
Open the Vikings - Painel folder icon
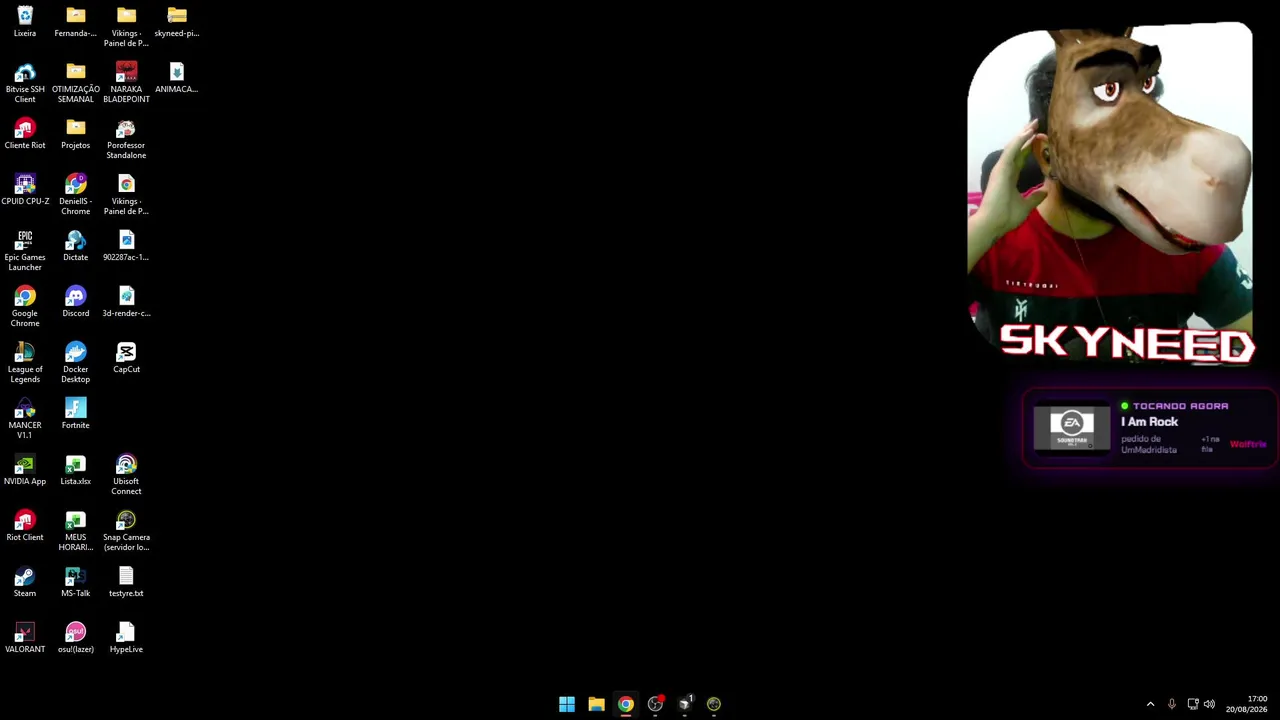pyautogui.click(x=126, y=27)
